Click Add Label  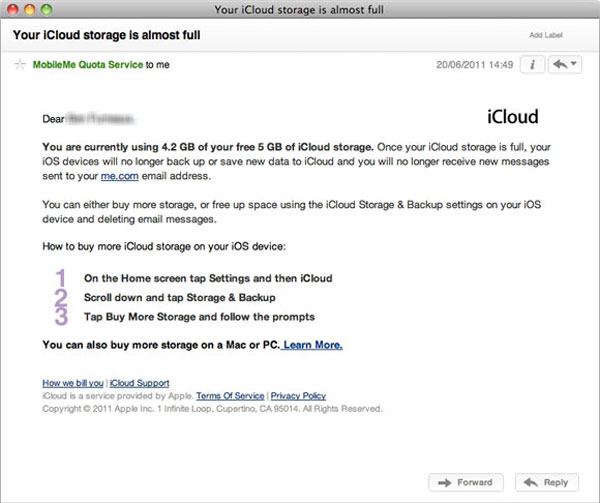point(546,35)
